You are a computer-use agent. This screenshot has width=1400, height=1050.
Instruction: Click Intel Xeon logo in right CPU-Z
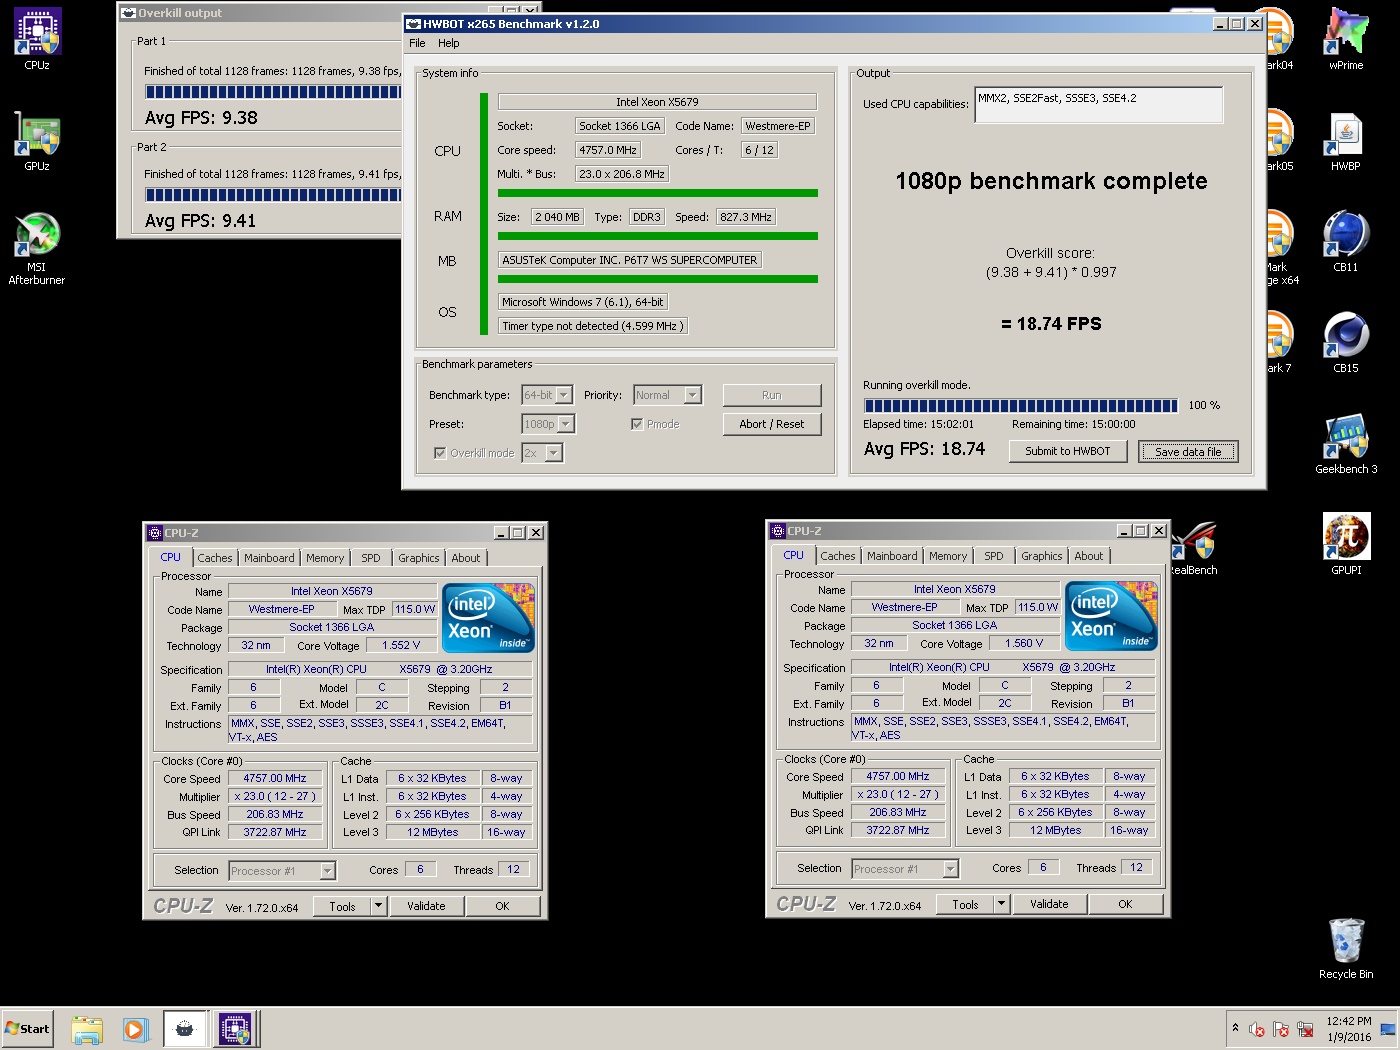(x=1111, y=616)
